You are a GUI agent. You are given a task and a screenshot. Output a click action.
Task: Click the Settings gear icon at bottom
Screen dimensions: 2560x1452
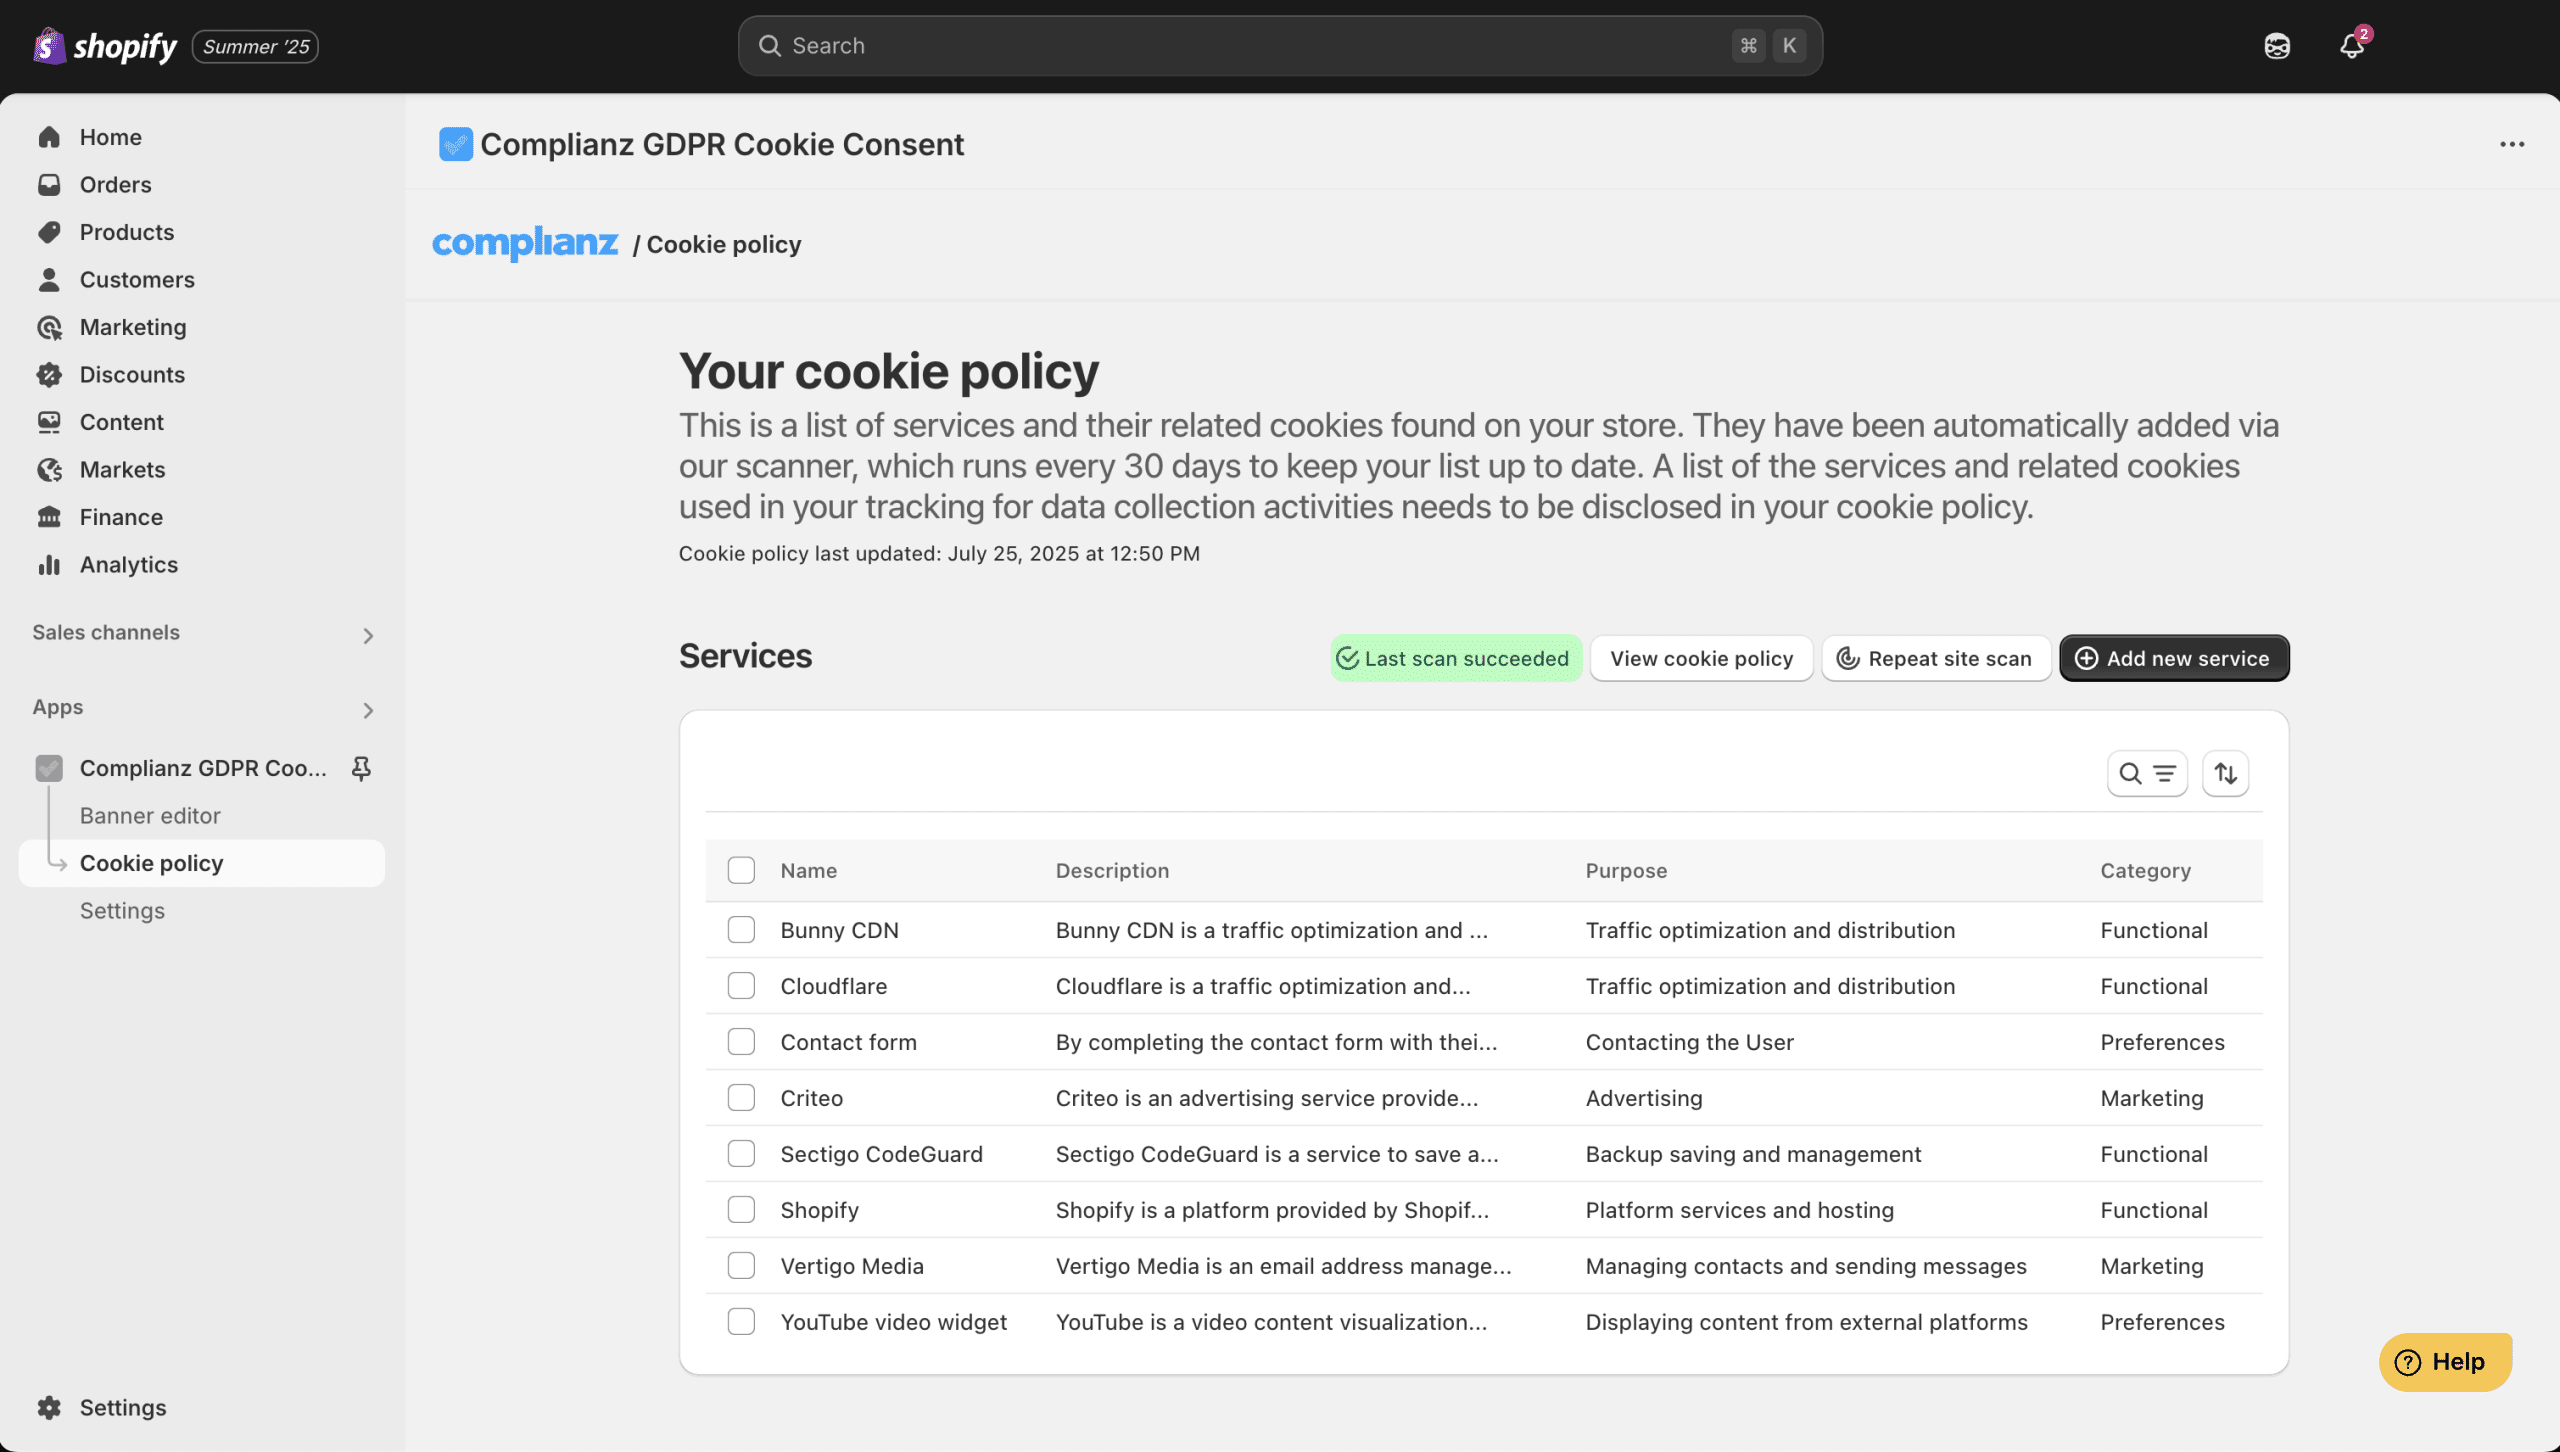click(49, 1407)
